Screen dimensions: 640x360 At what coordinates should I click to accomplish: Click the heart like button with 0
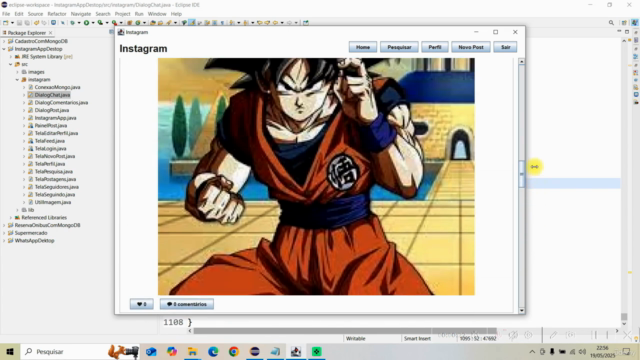click(x=141, y=304)
